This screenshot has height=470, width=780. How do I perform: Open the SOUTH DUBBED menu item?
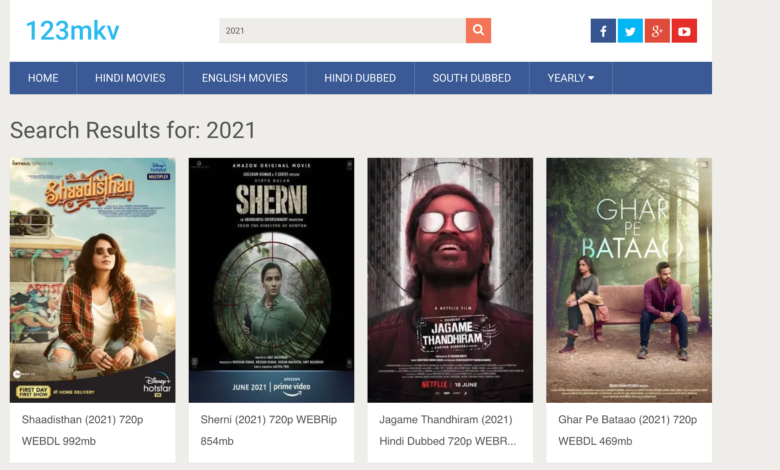tap(472, 78)
